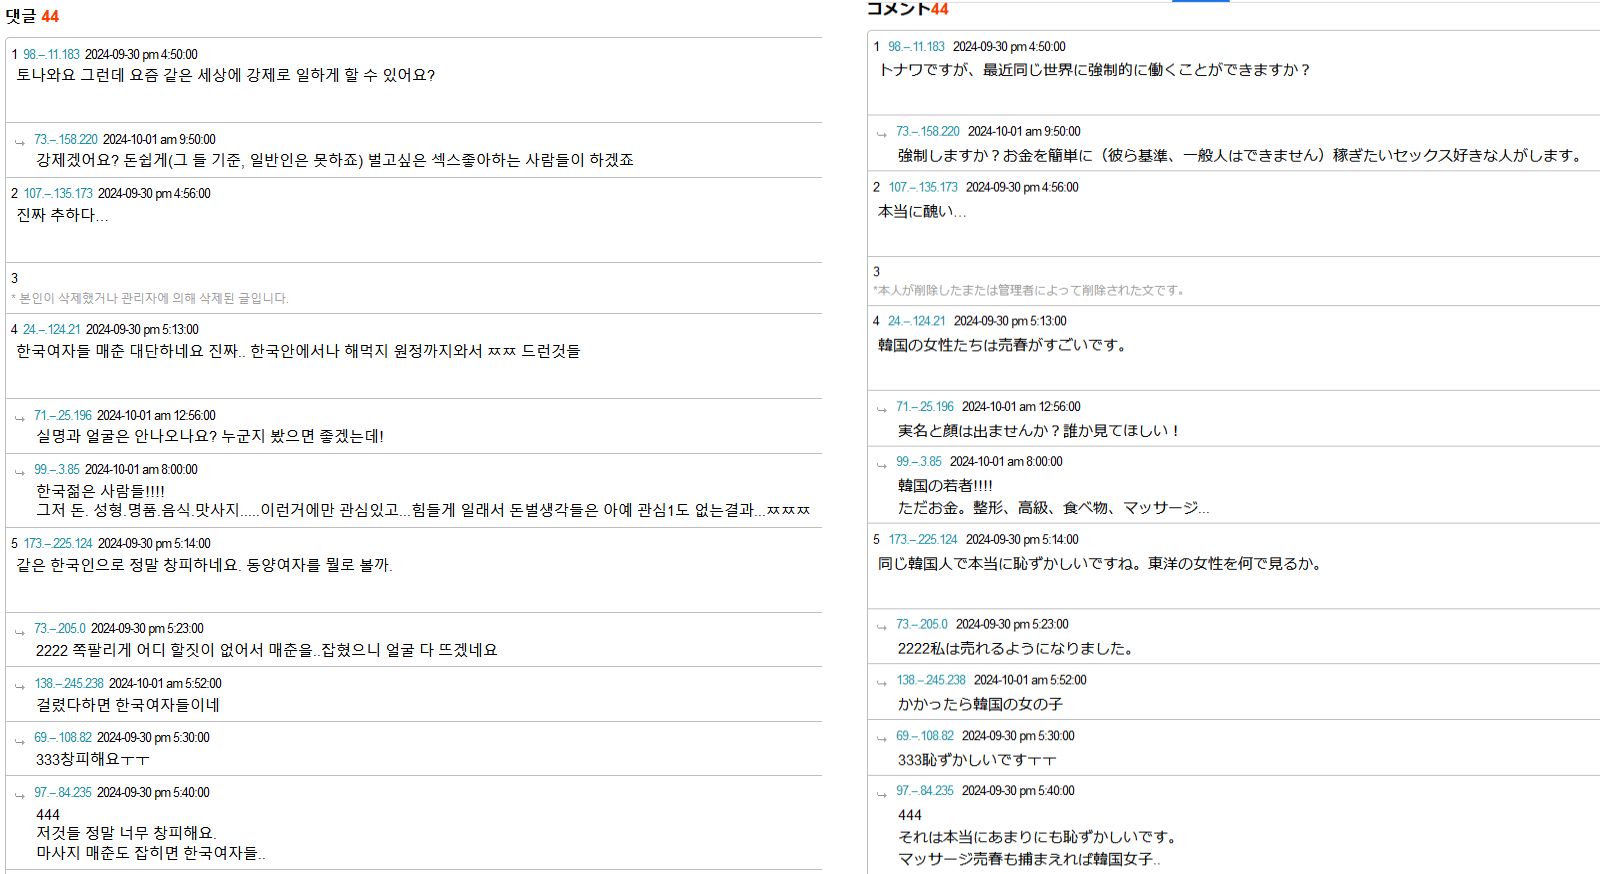
Task: Open IP link 98.–.11.183 in Korean comments
Action: click(51, 54)
